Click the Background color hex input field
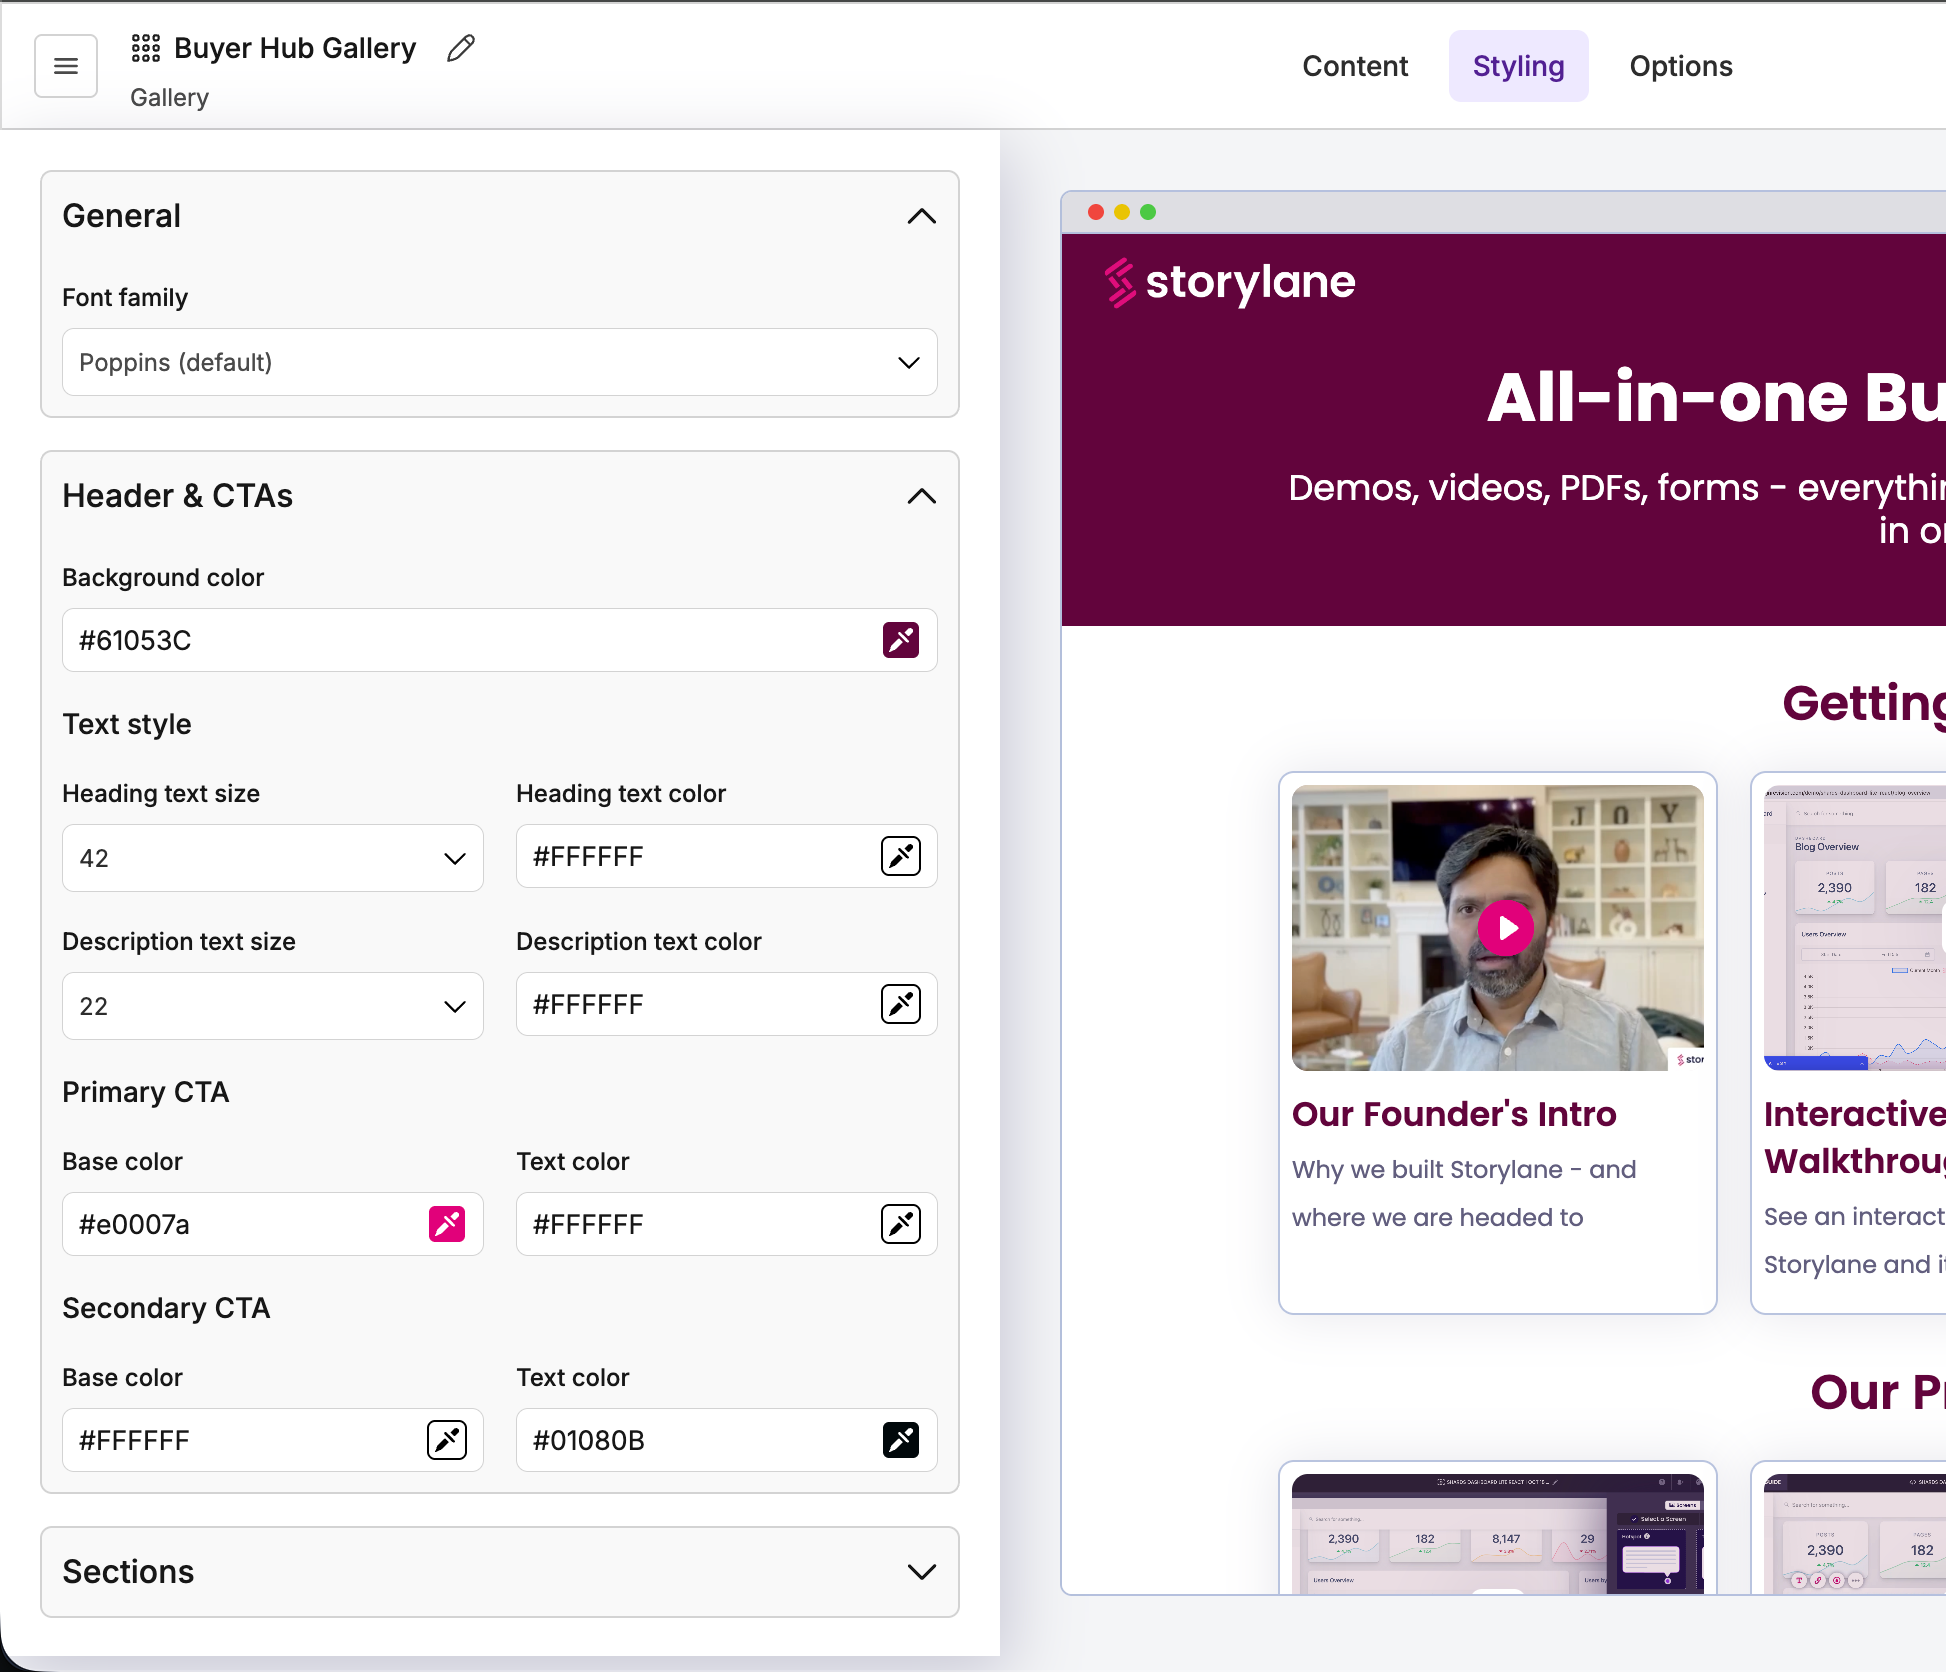The height and width of the screenshot is (1672, 1946). tap(460, 640)
